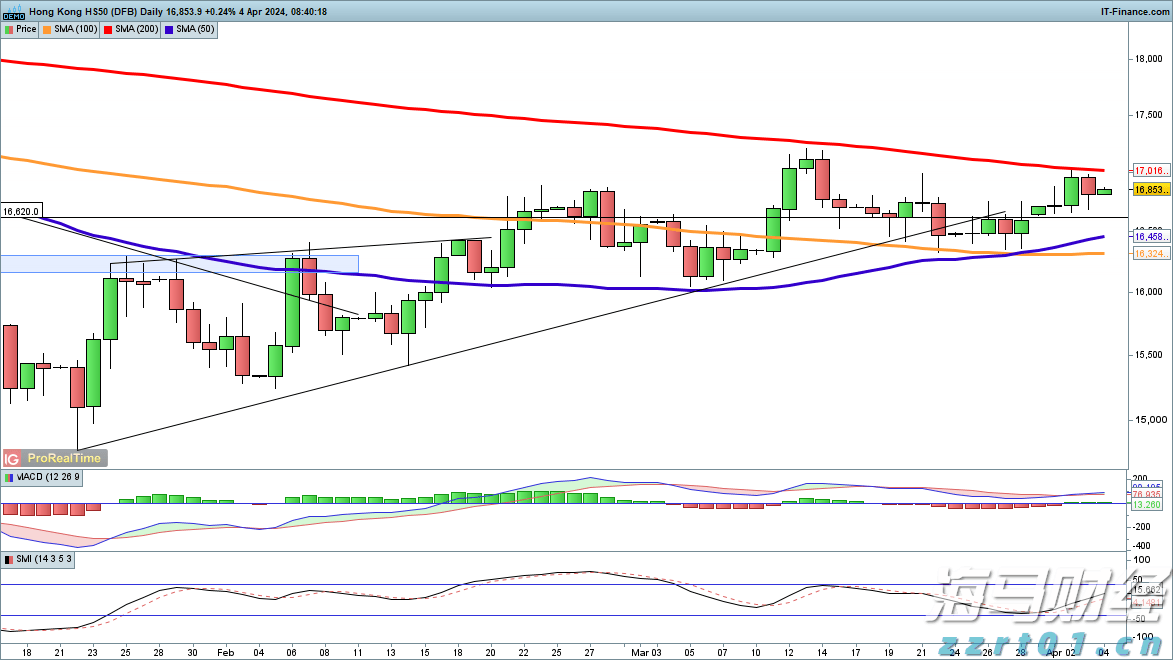
Task: Click the MACD indicator color icon
Action: 8,478
